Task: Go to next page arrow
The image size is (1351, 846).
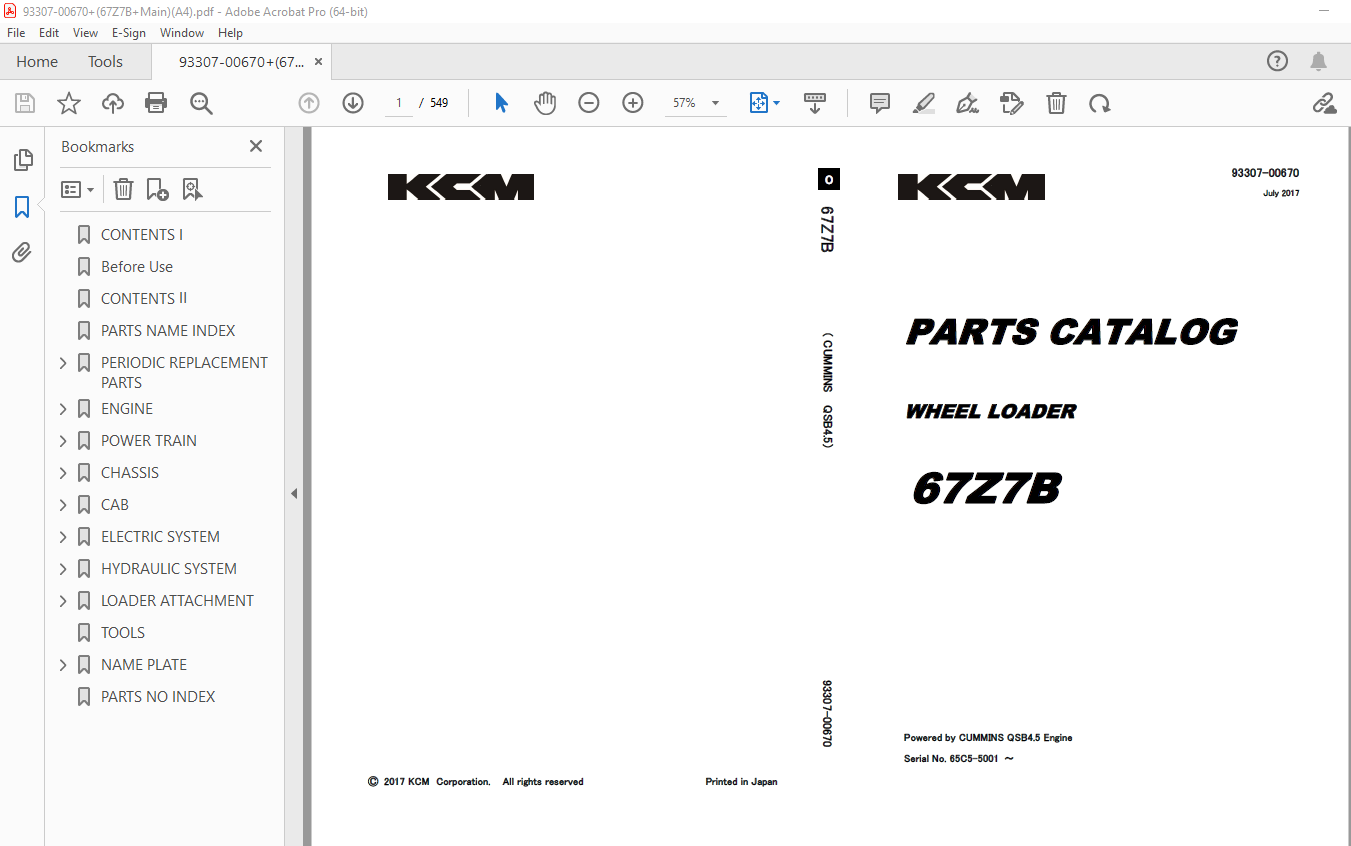Action: point(353,103)
